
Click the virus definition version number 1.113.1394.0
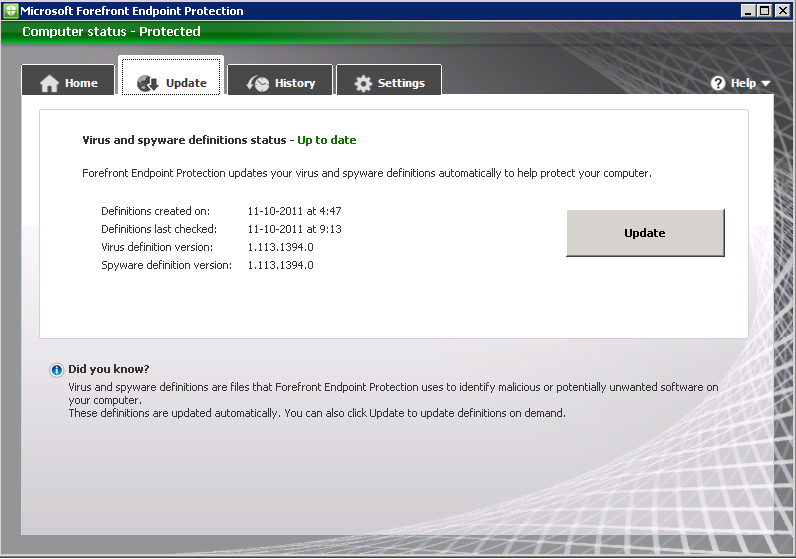(281, 247)
